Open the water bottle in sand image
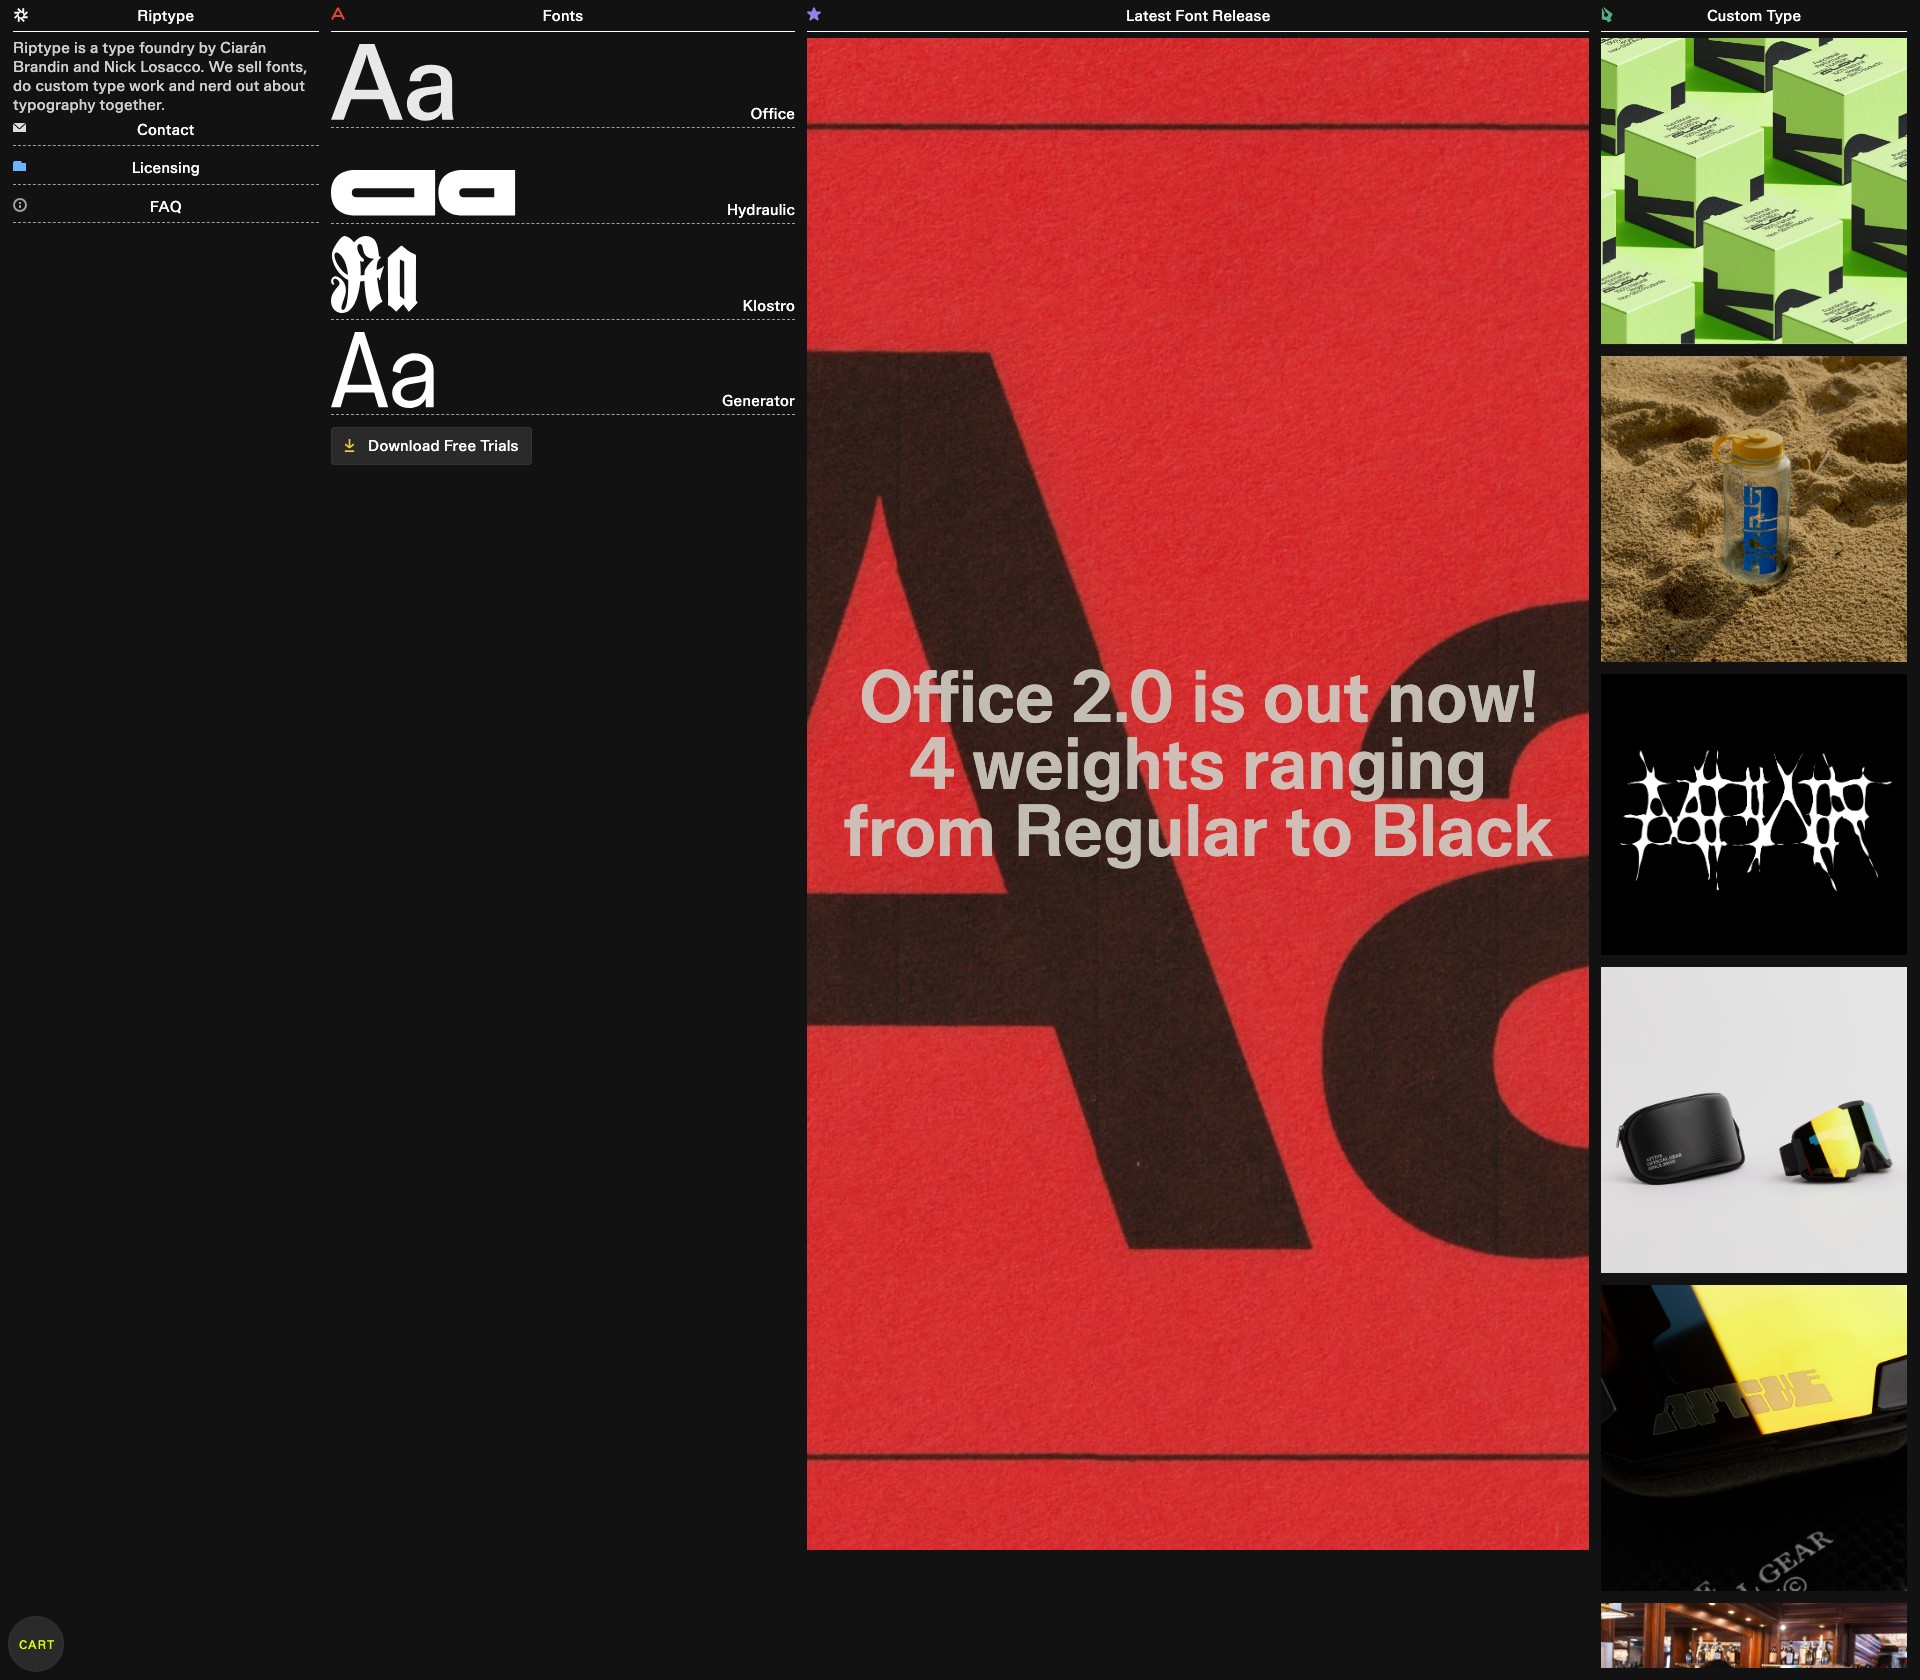This screenshot has width=1920, height=1680. coord(1754,509)
